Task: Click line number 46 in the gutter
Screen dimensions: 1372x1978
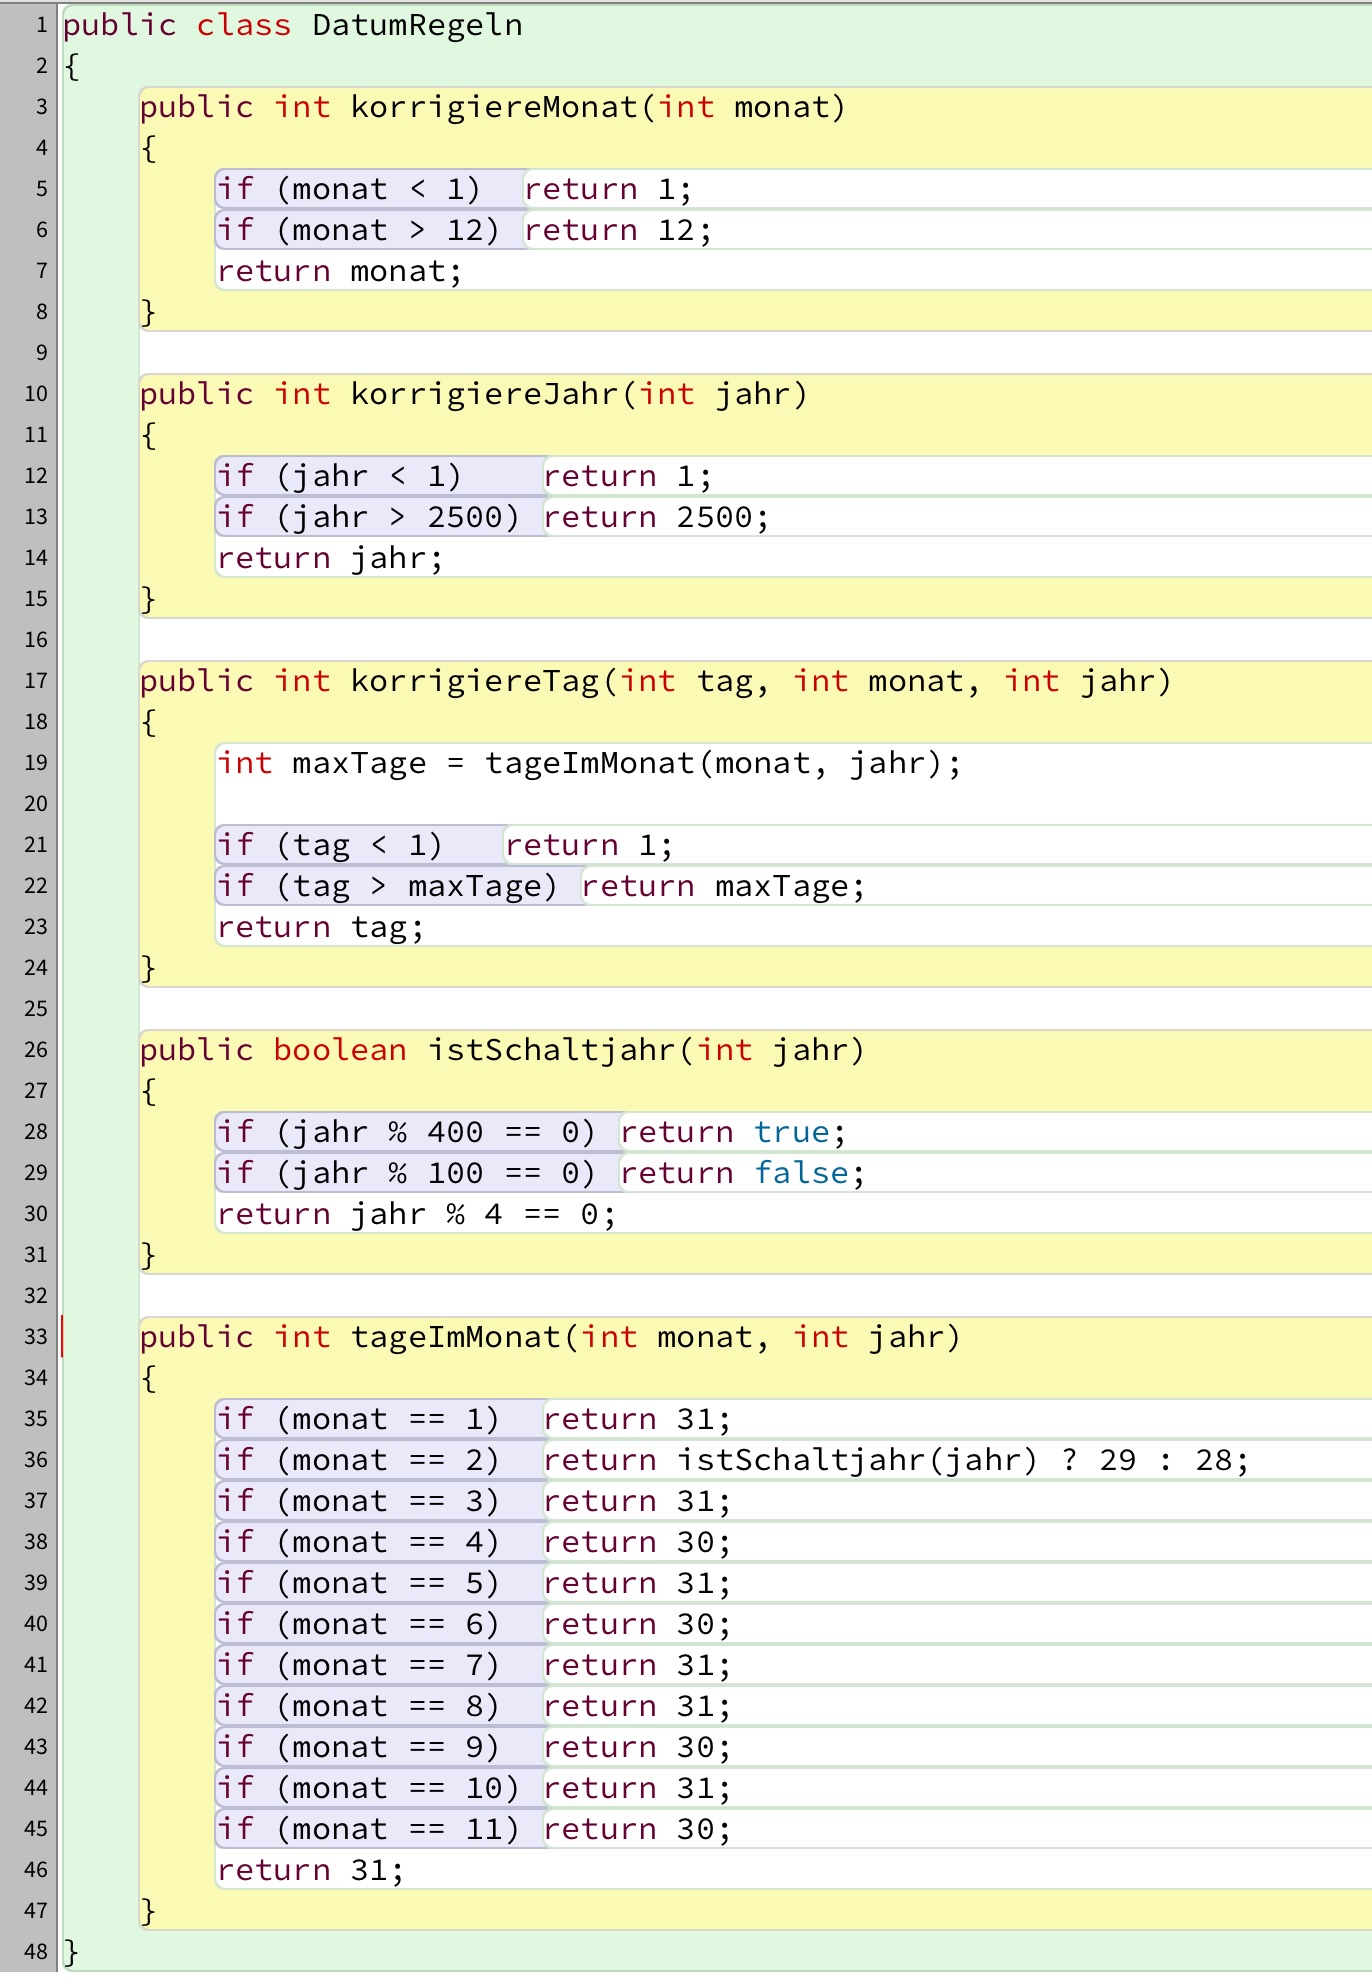Action: point(36,1870)
